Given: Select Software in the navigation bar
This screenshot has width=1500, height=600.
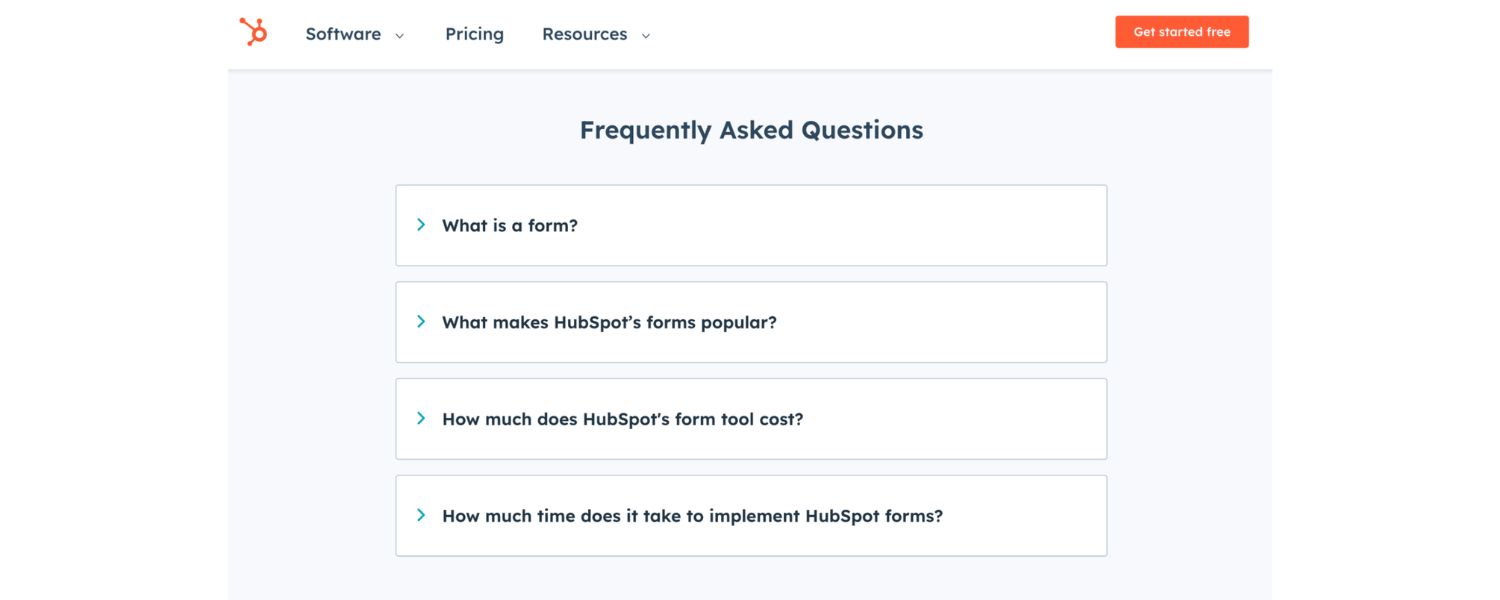Looking at the screenshot, I should [x=343, y=33].
